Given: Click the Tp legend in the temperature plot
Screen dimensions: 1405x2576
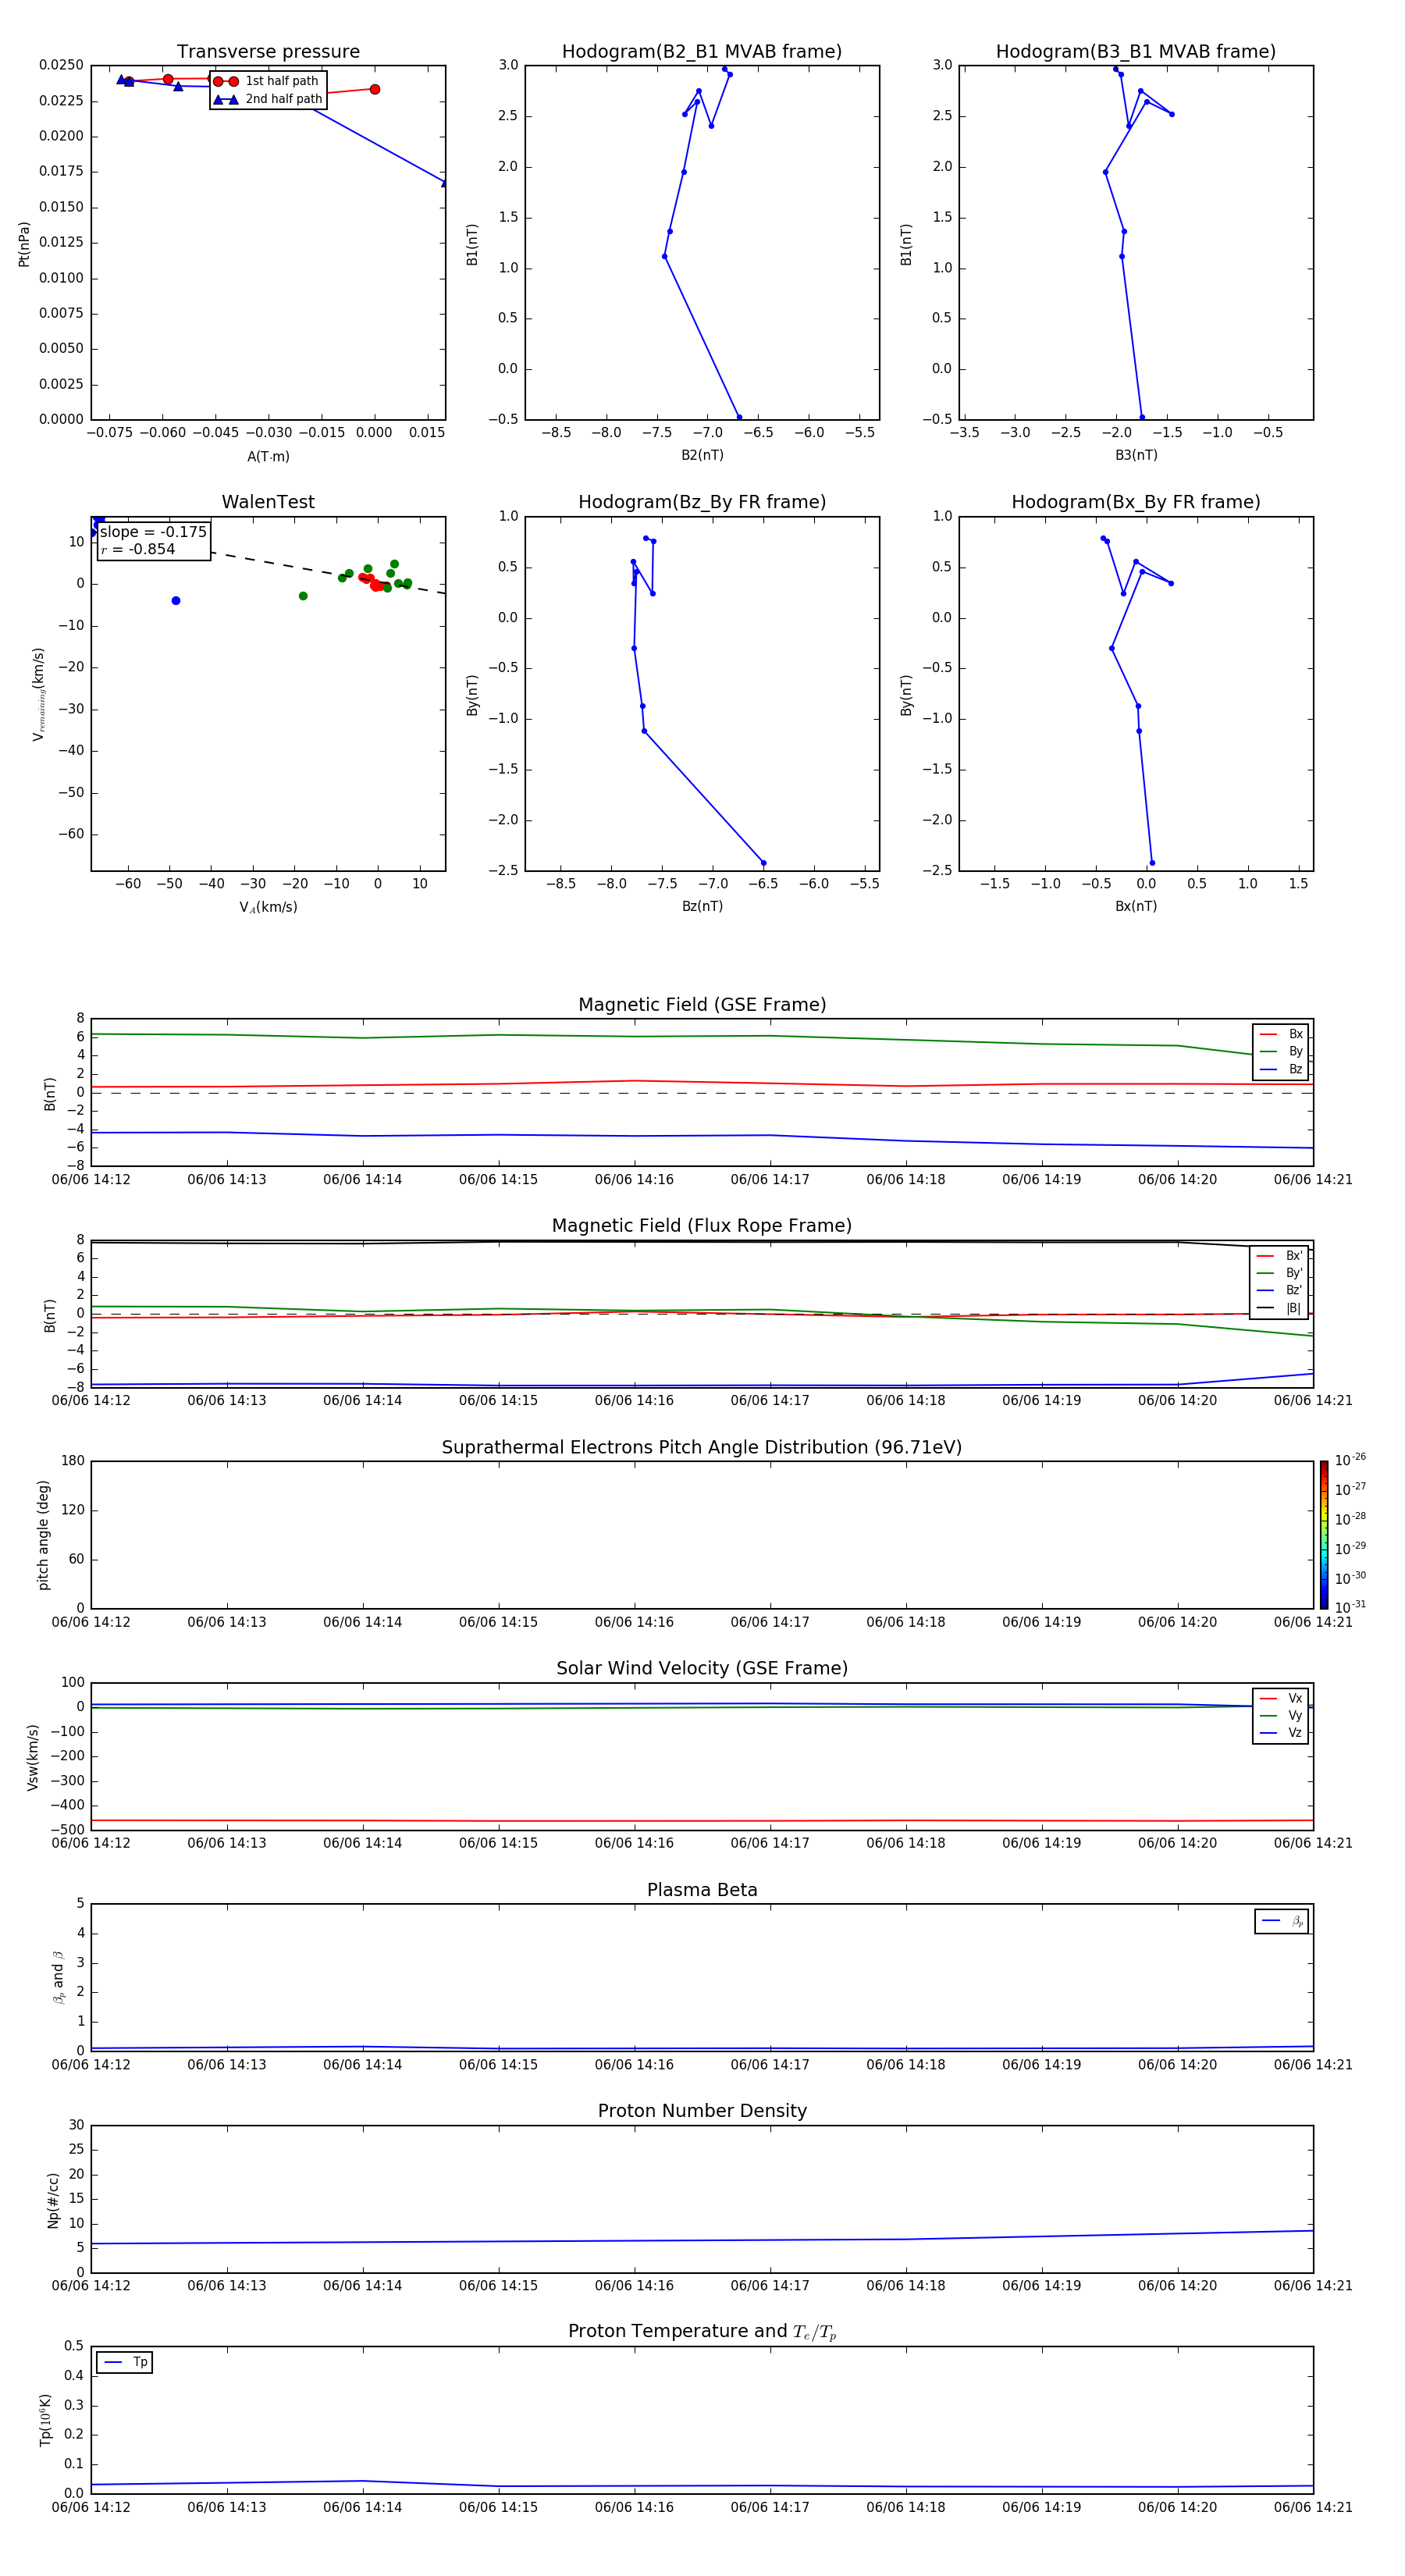Looking at the screenshot, I should tap(124, 2362).
